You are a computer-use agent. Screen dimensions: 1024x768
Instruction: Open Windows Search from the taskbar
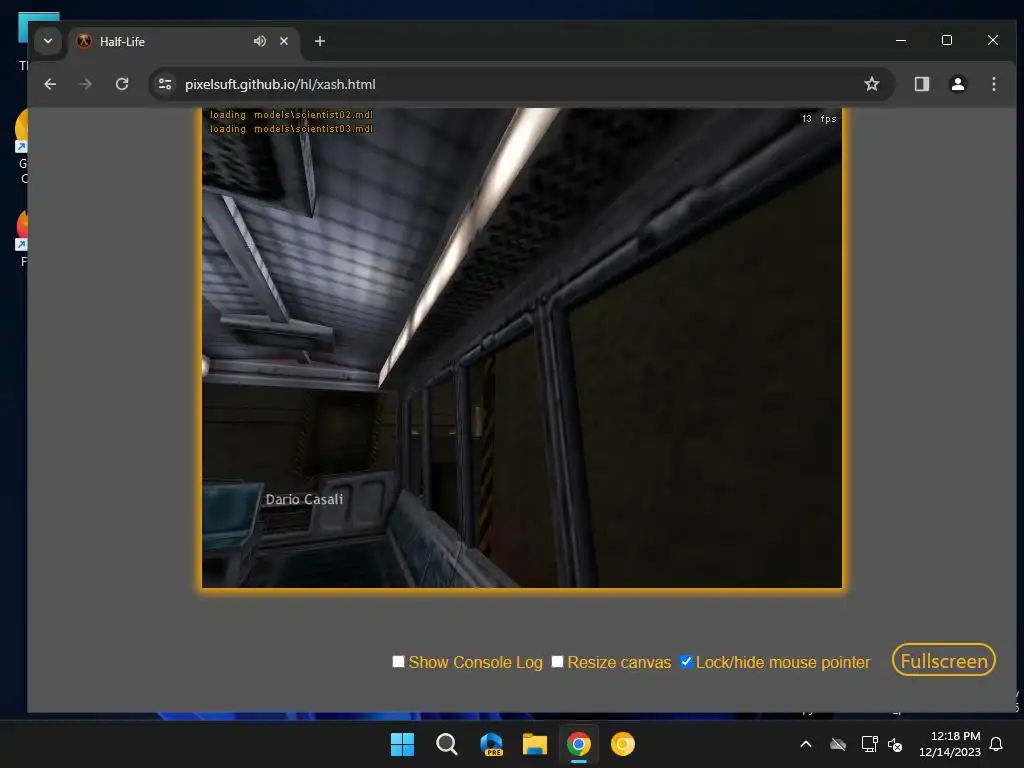coord(447,744)
